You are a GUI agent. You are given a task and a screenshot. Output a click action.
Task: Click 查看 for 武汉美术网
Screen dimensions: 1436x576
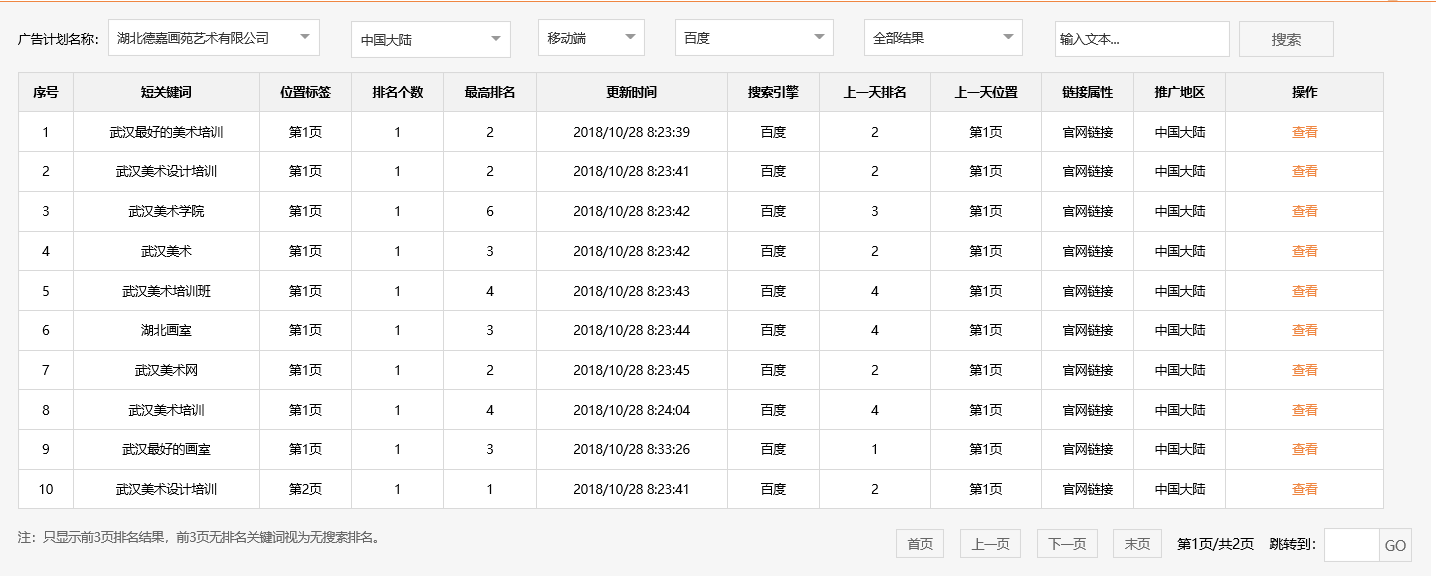click(1305, 370)
